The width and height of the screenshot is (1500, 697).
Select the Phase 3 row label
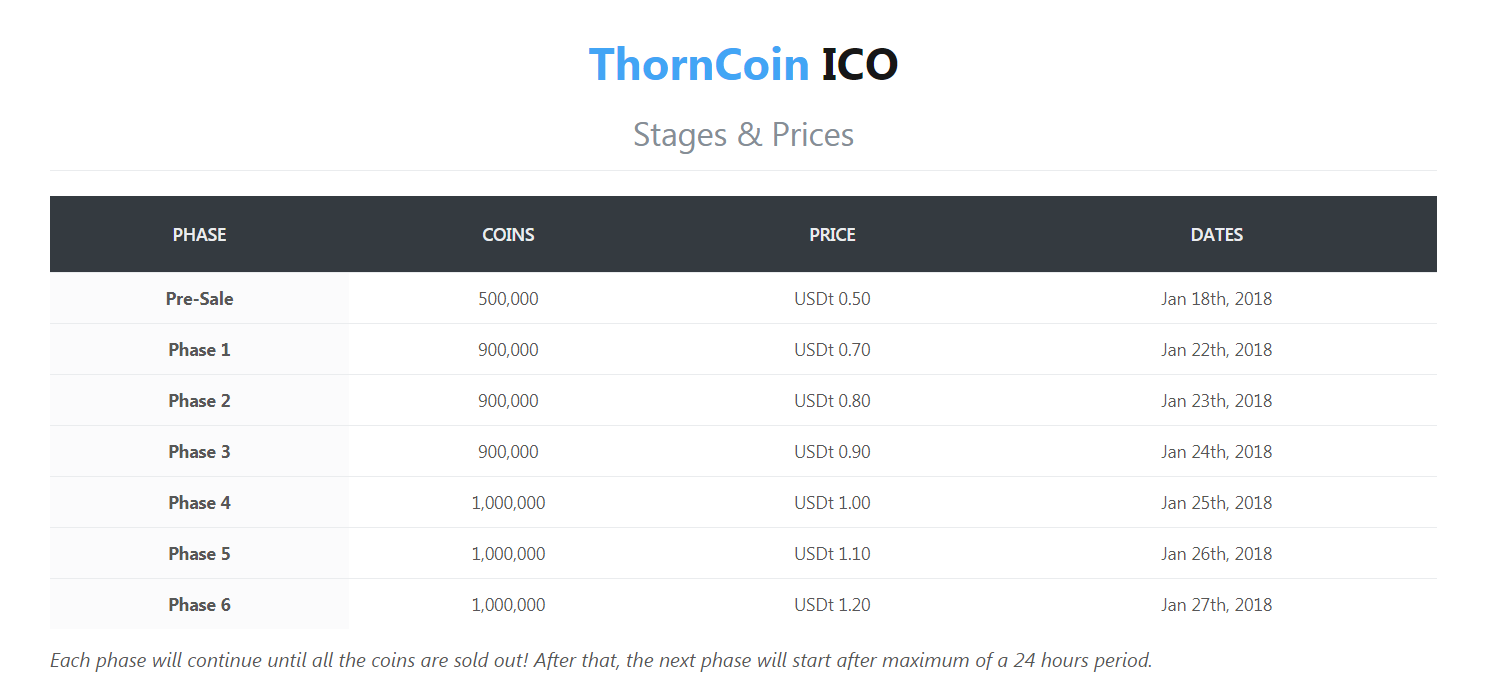(199, 451)
